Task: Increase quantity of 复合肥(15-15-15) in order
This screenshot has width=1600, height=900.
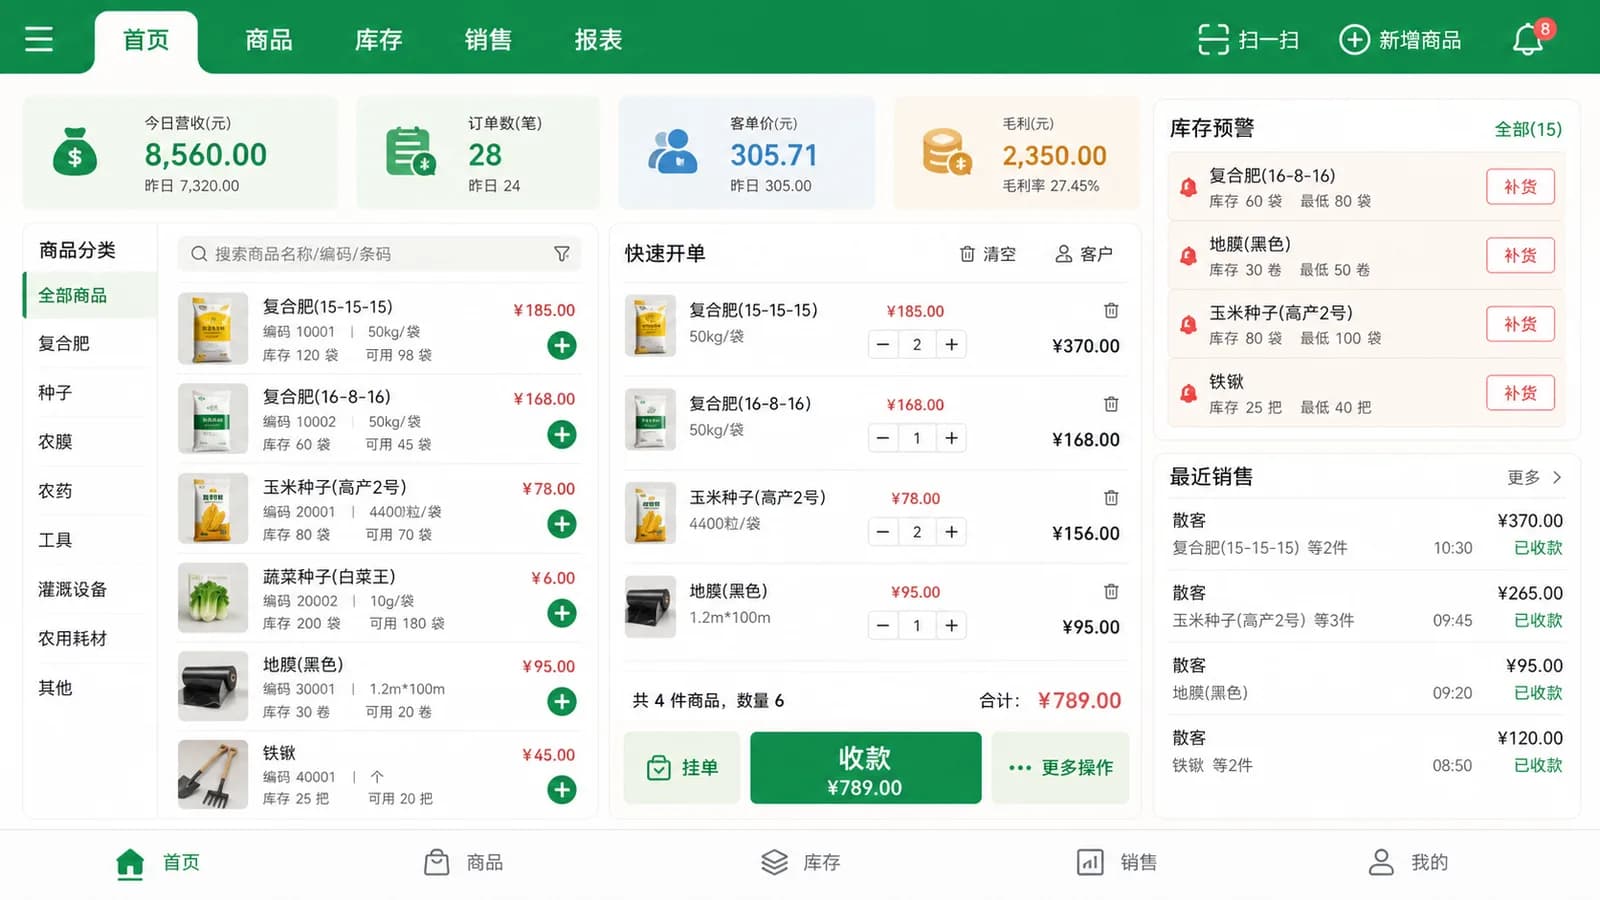Action: [951, 345]
